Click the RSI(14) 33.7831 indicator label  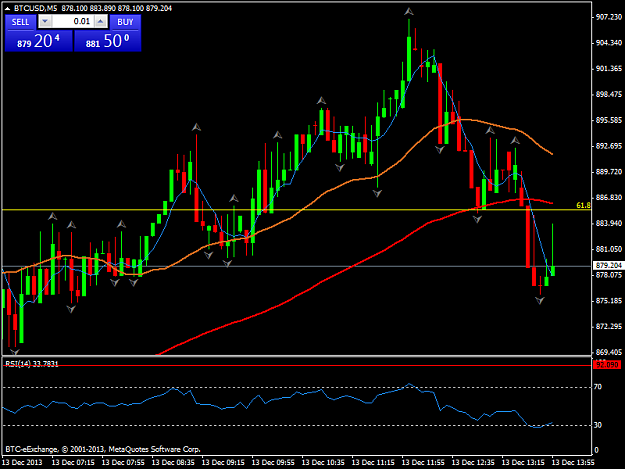click(32, 364)
